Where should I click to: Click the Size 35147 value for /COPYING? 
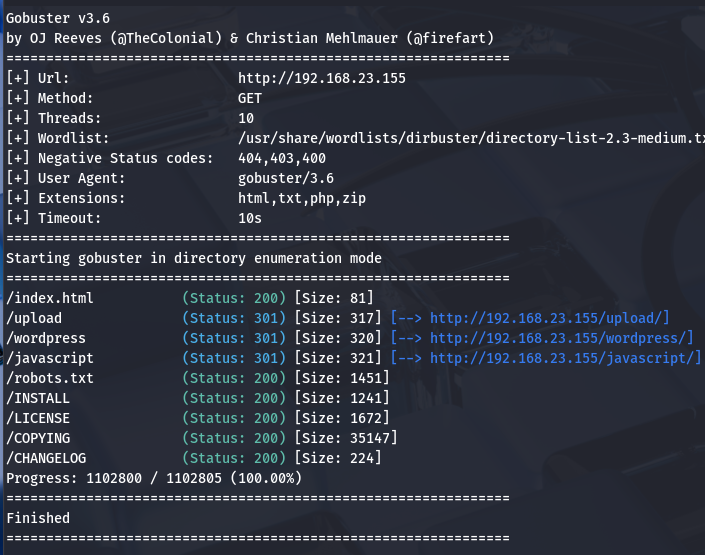[346, 438]
